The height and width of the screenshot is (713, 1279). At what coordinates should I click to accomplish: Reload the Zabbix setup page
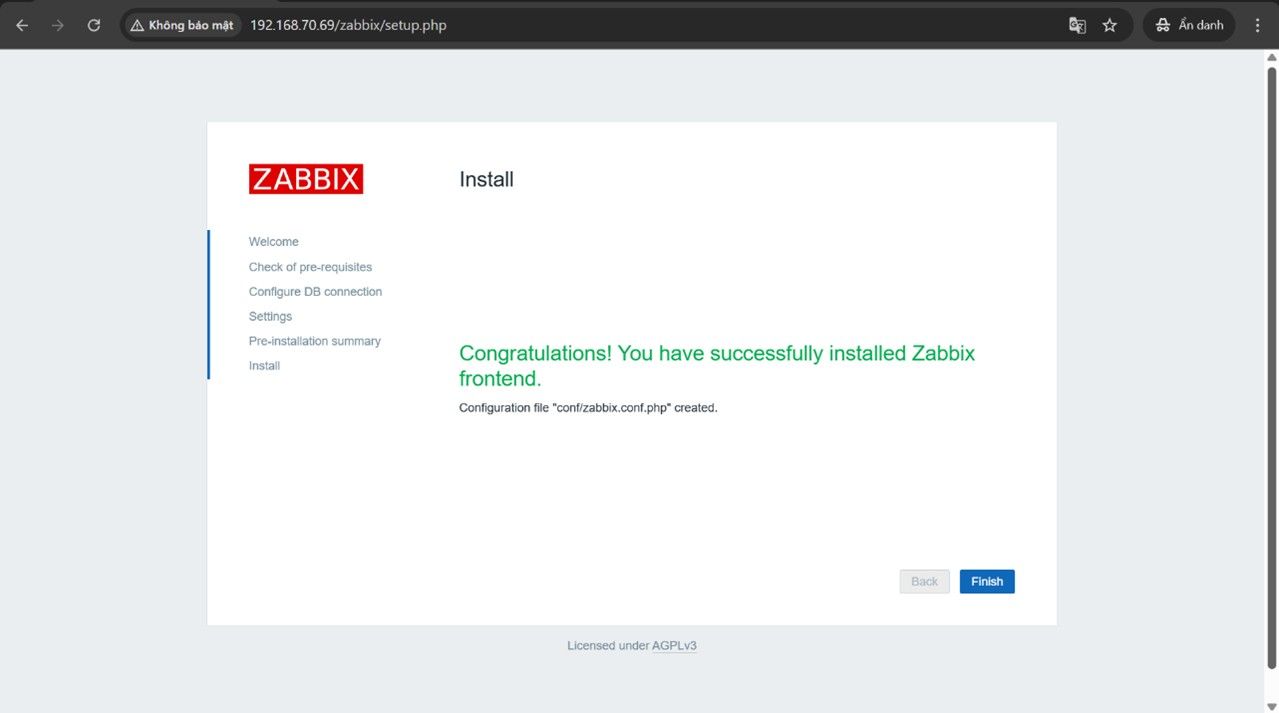94,25
